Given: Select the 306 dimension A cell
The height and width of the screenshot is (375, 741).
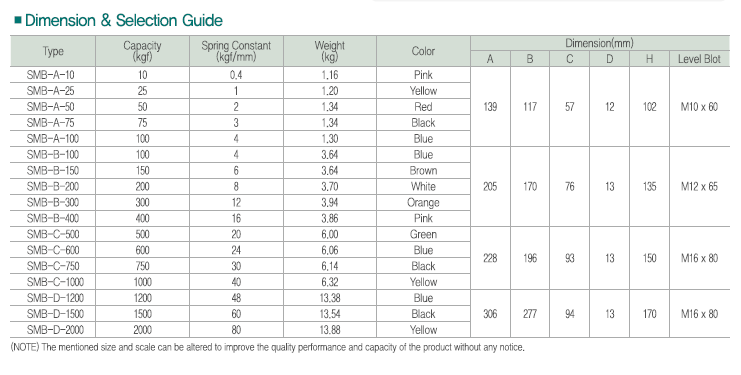Looking at the screenshot, I should coord(491,314).
